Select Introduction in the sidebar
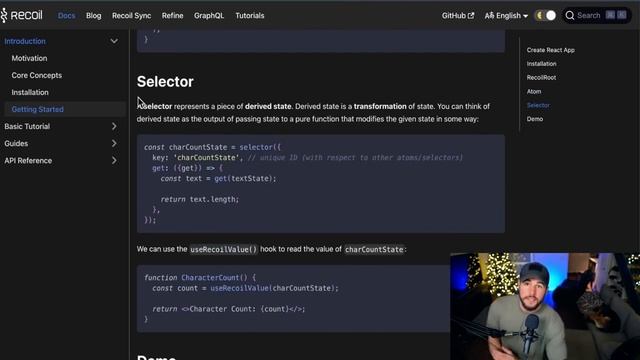This screenshot has height=360, width=640. click(25, 41)
